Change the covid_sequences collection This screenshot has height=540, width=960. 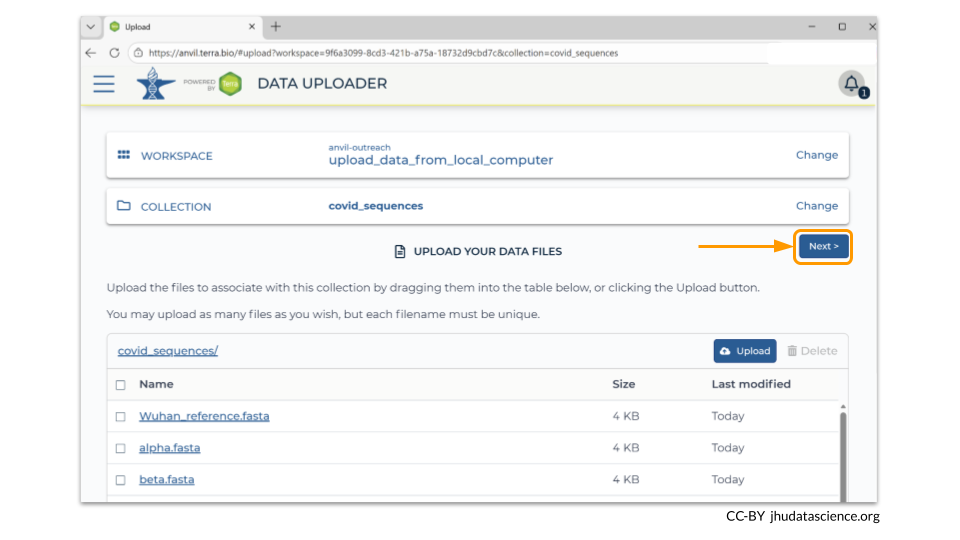click(x=817, y=206)
